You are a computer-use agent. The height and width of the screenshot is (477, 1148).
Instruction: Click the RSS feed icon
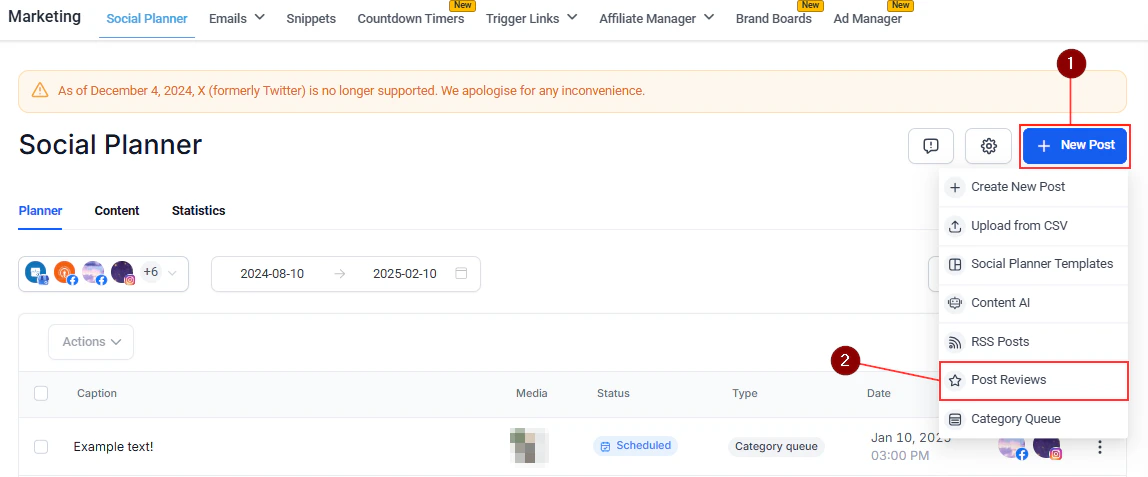[x=955, y=342]
